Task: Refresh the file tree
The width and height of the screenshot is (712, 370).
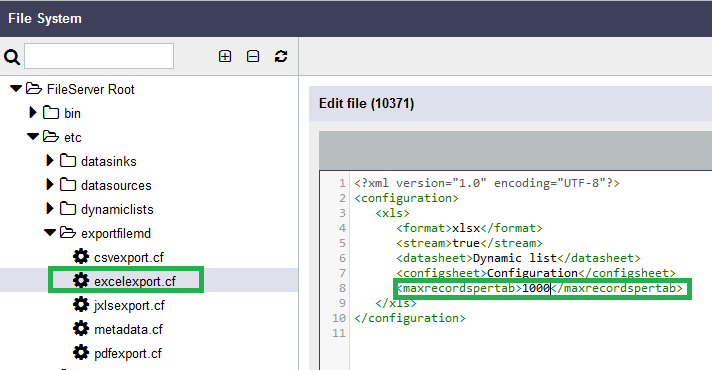Action: (x=281, y=56)
